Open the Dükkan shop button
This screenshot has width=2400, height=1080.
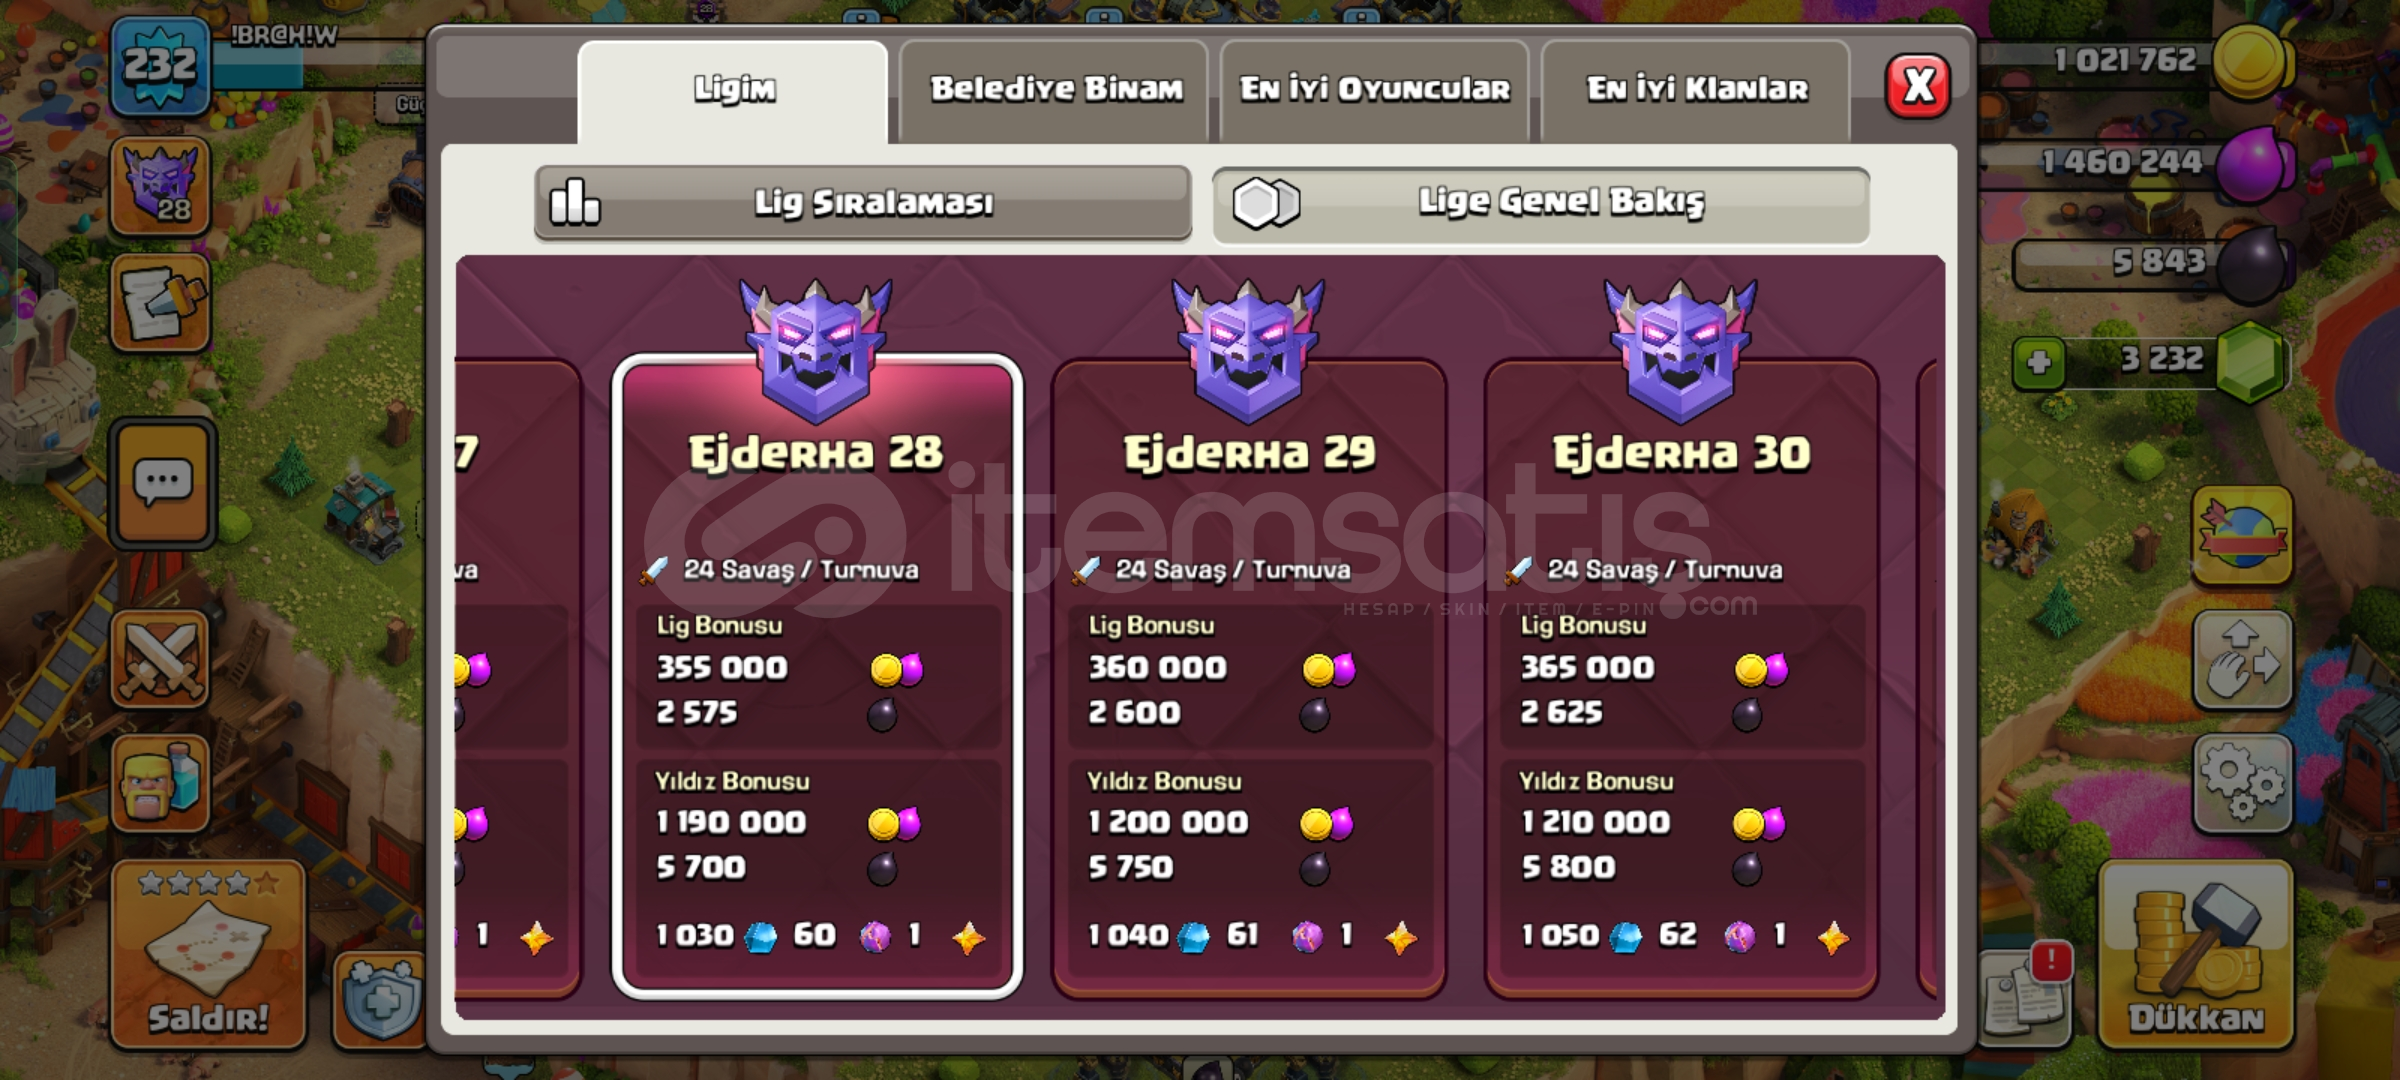2196,955
